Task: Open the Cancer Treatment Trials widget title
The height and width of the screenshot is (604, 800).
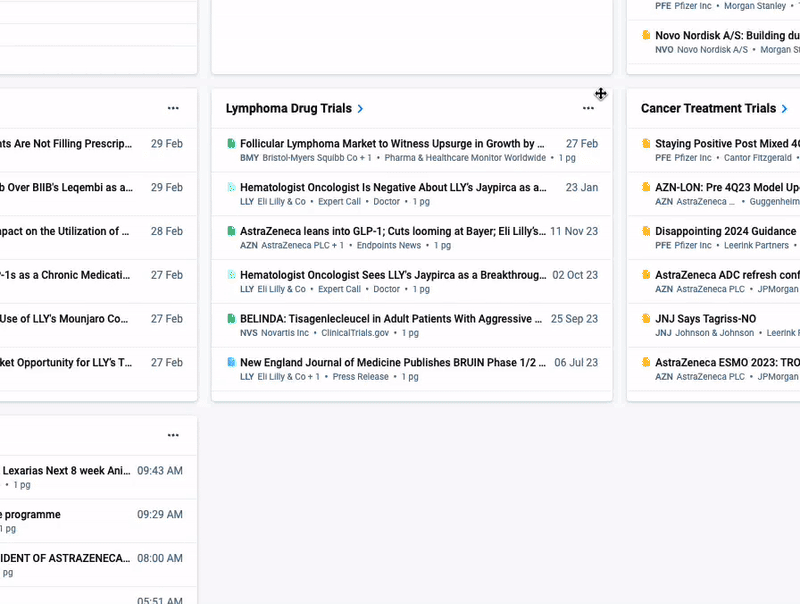Action: 708,108
